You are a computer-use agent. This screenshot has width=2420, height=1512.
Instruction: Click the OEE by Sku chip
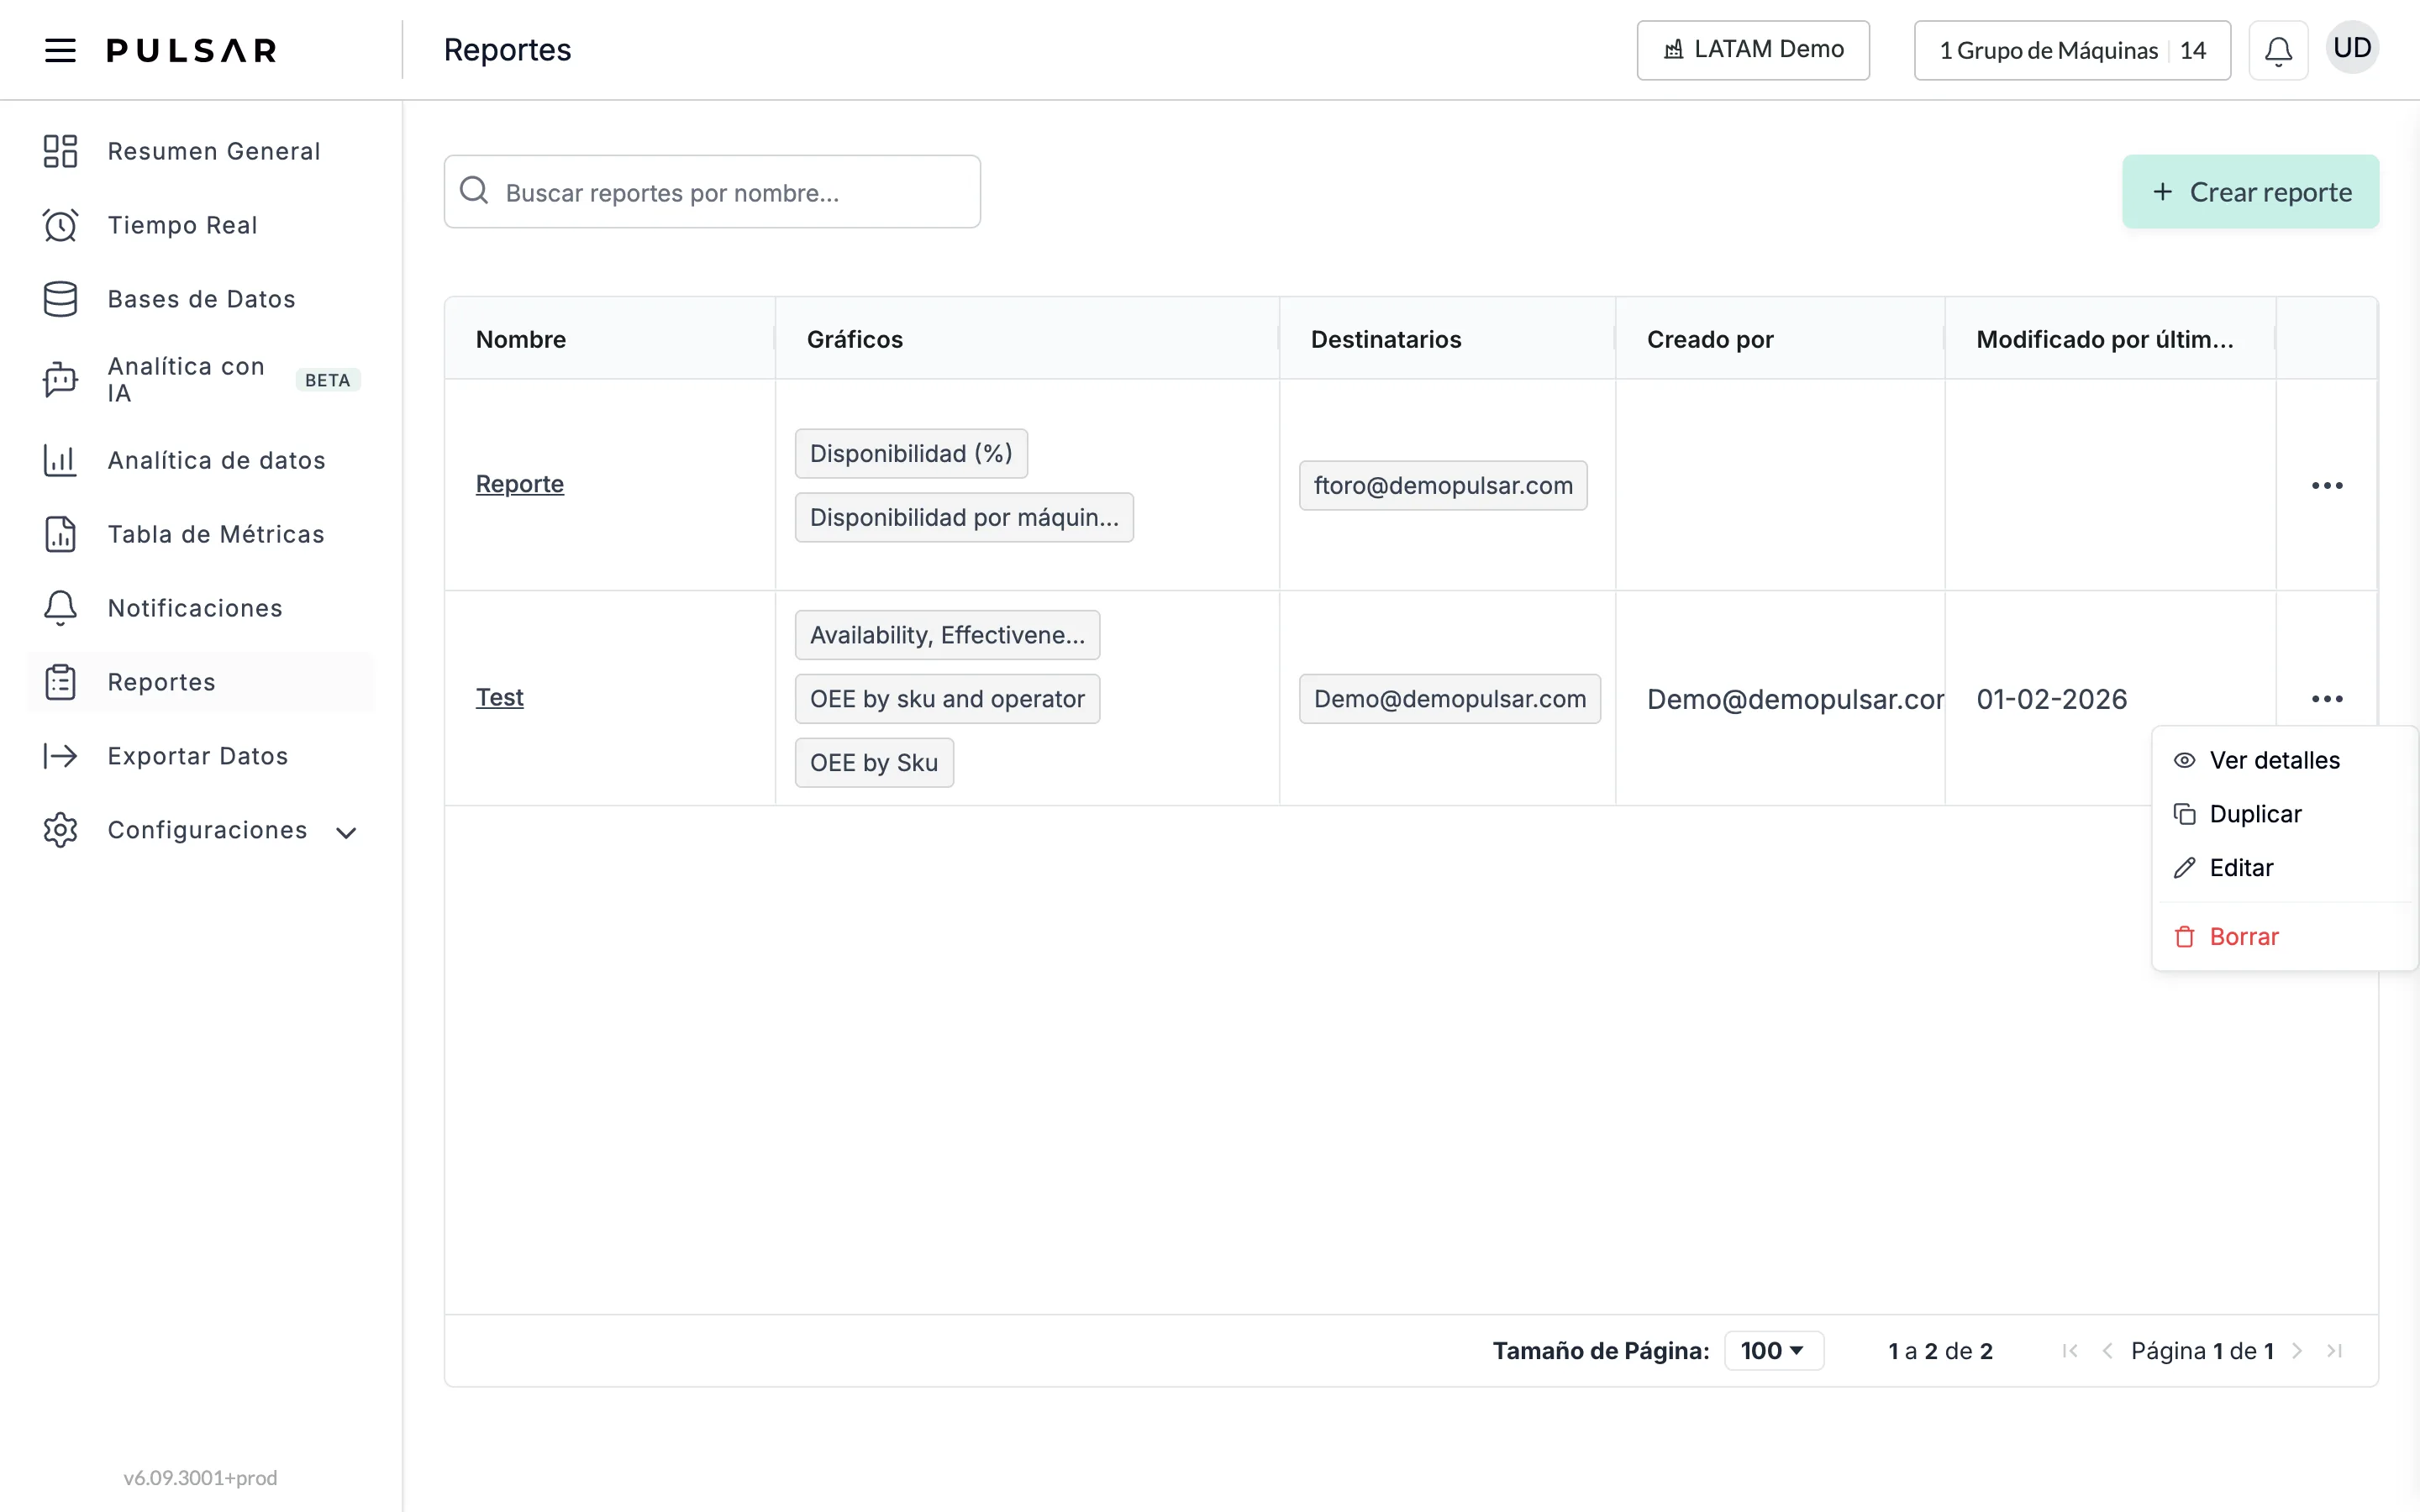click(x=874, y=763)
